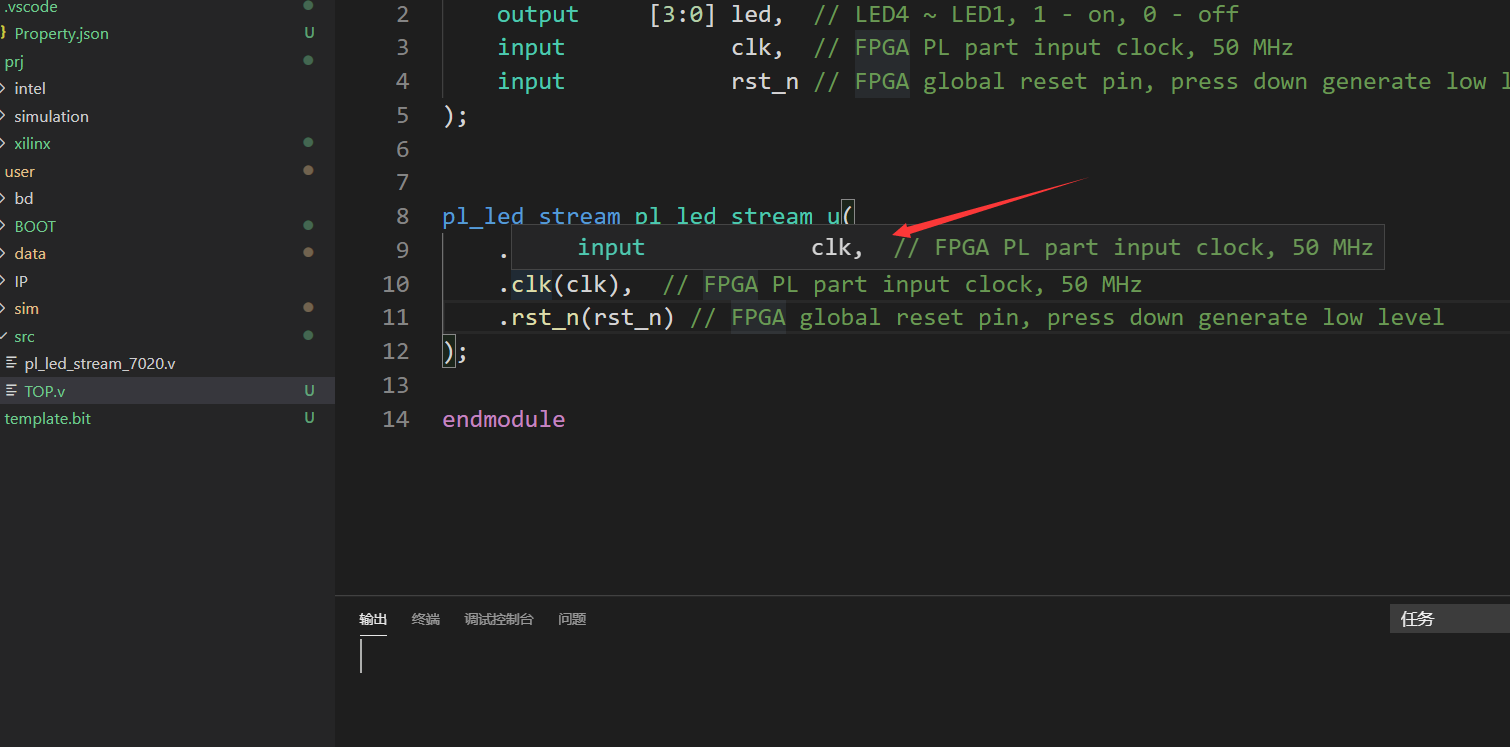Click inside the output panel text area
Image resolution: width=1510 pixels, height=747 pixels.
click(x=922, y=690)
